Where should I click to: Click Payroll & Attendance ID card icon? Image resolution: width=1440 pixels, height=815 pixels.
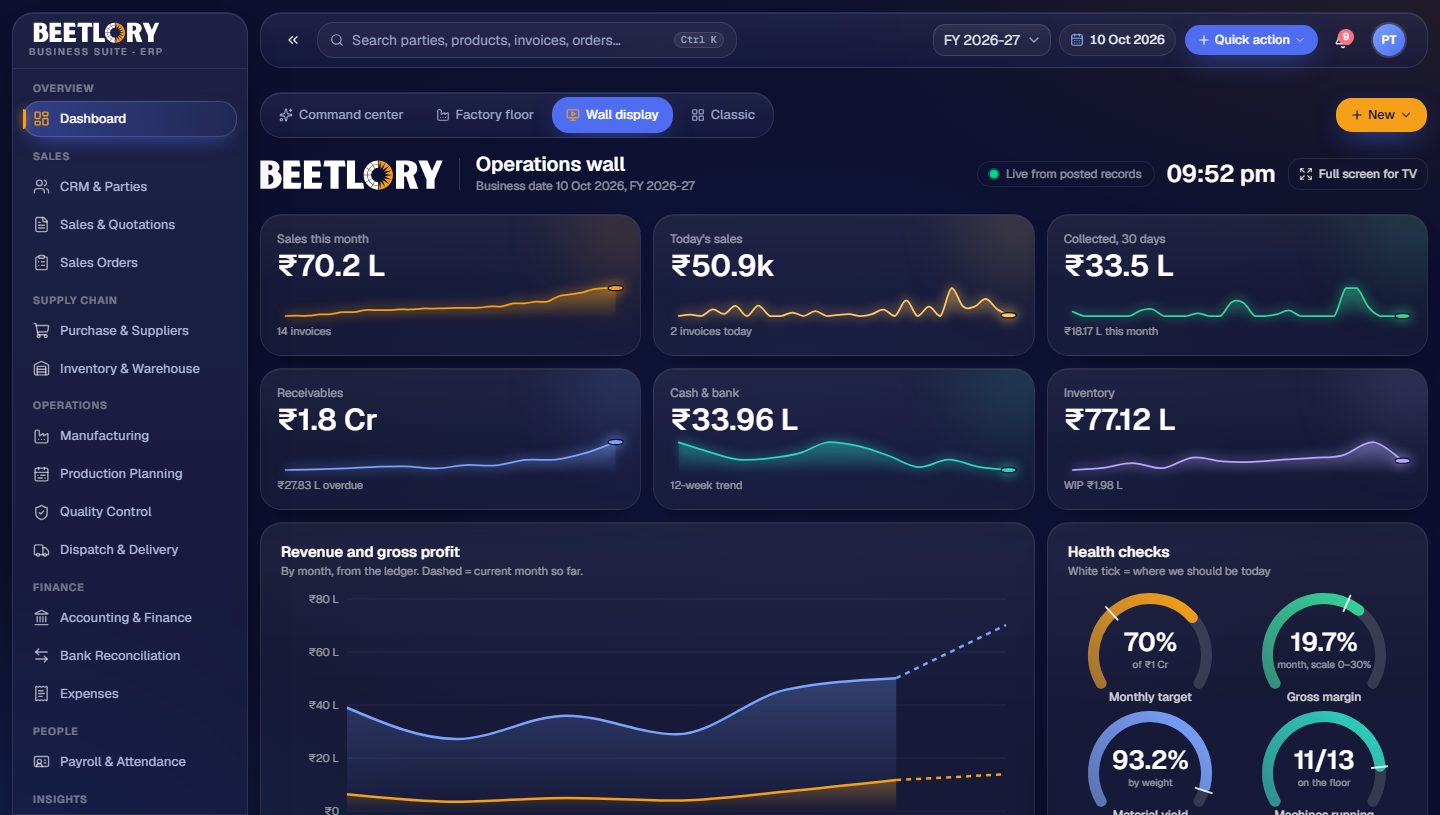click(41, 761)
